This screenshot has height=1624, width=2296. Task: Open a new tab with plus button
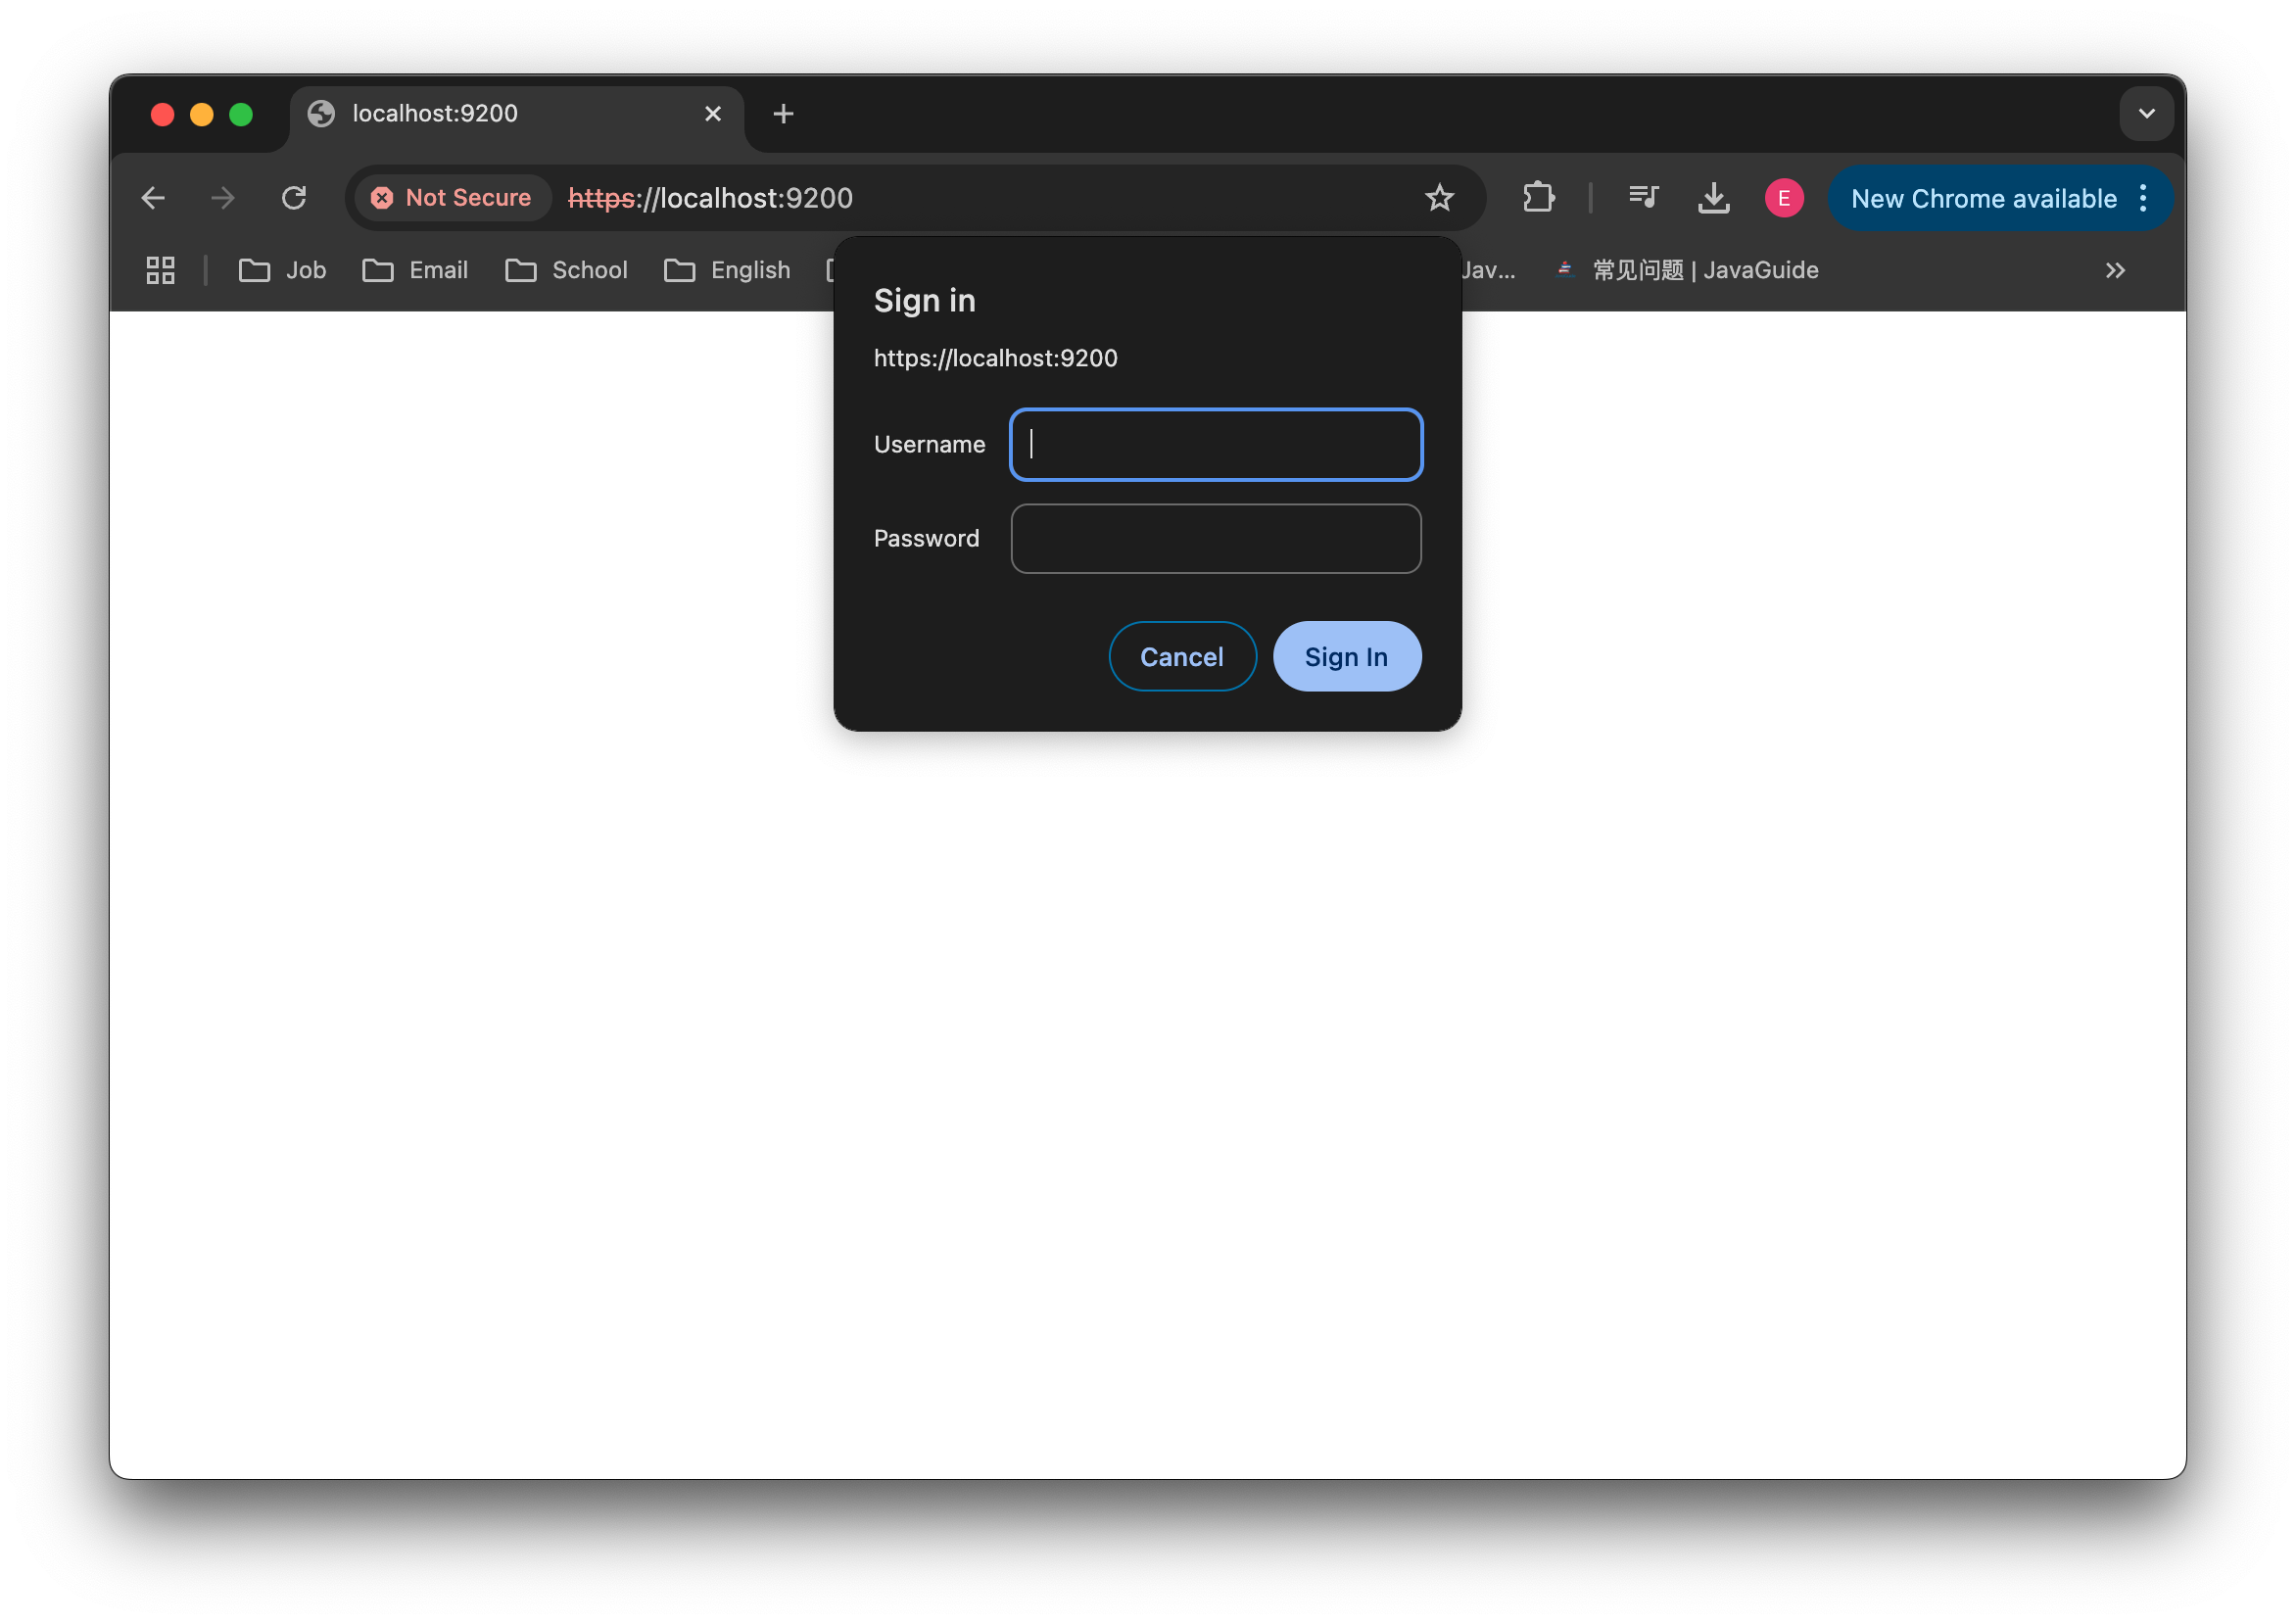point(783,114)
